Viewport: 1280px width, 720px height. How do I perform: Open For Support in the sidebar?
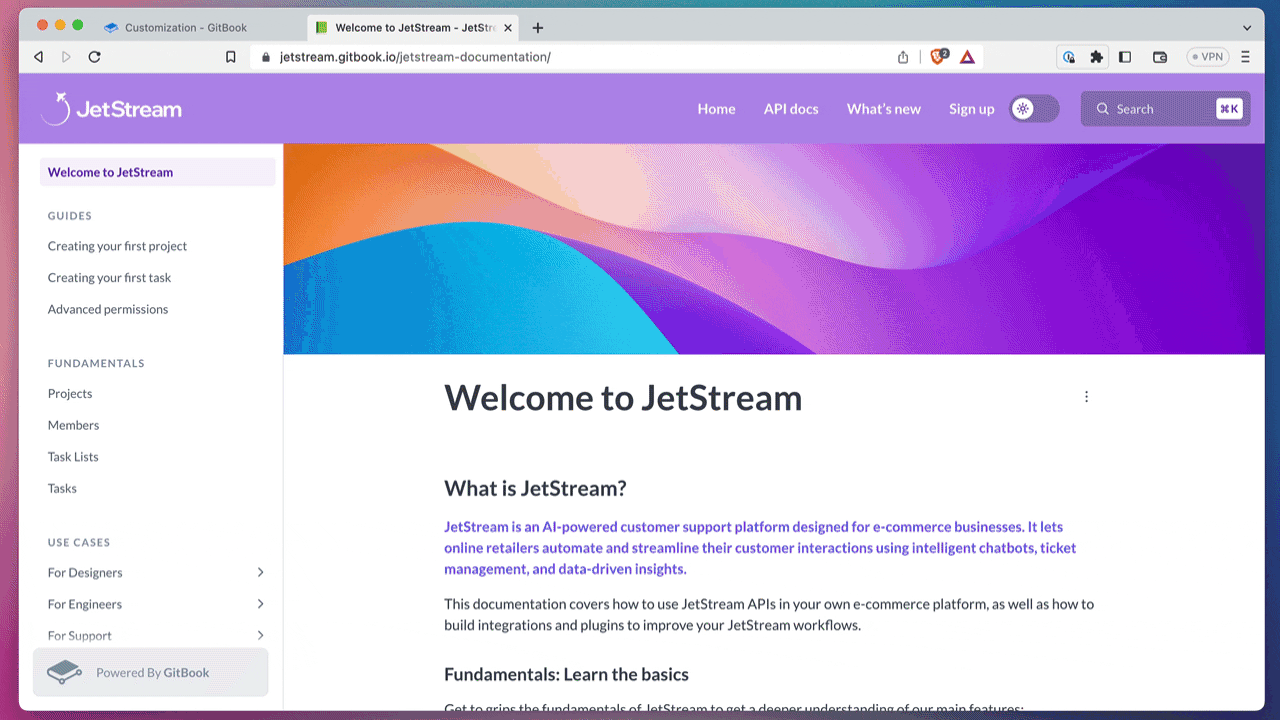(x=80, y=635)
